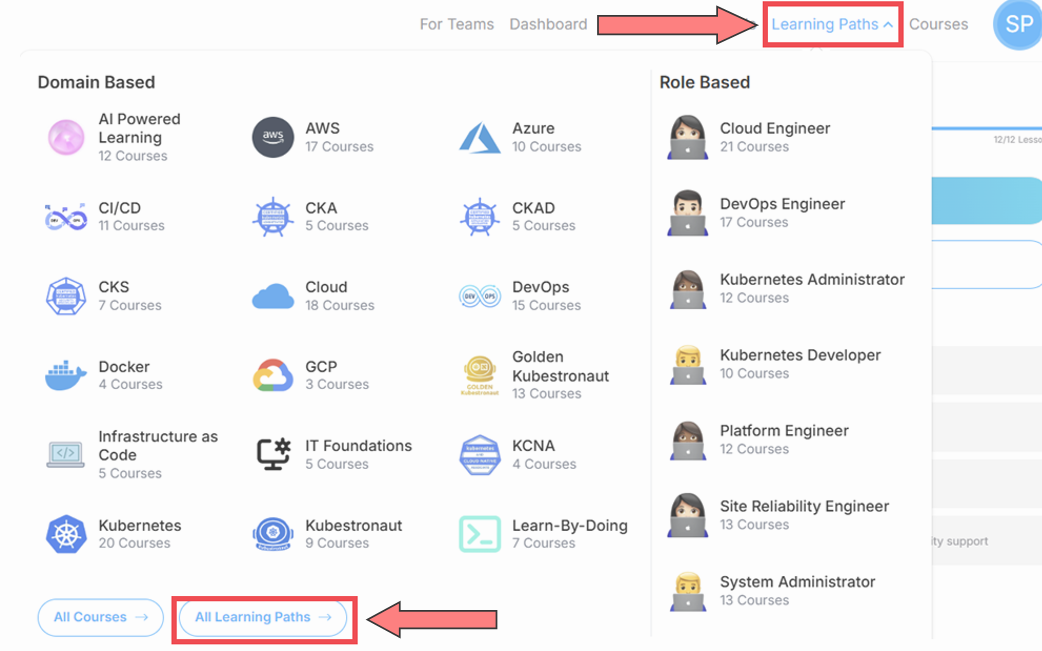Open the Courses nav item
Image resolution: width=1042 pixels, height=651 pixels.
(x=938, y=25)
